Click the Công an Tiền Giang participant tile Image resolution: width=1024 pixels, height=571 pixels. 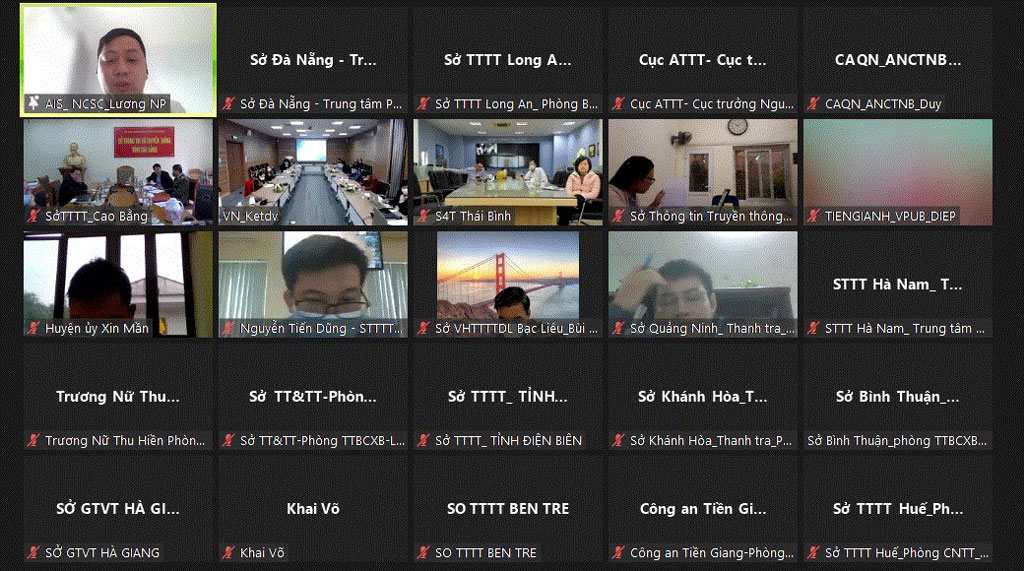[703, 509]
